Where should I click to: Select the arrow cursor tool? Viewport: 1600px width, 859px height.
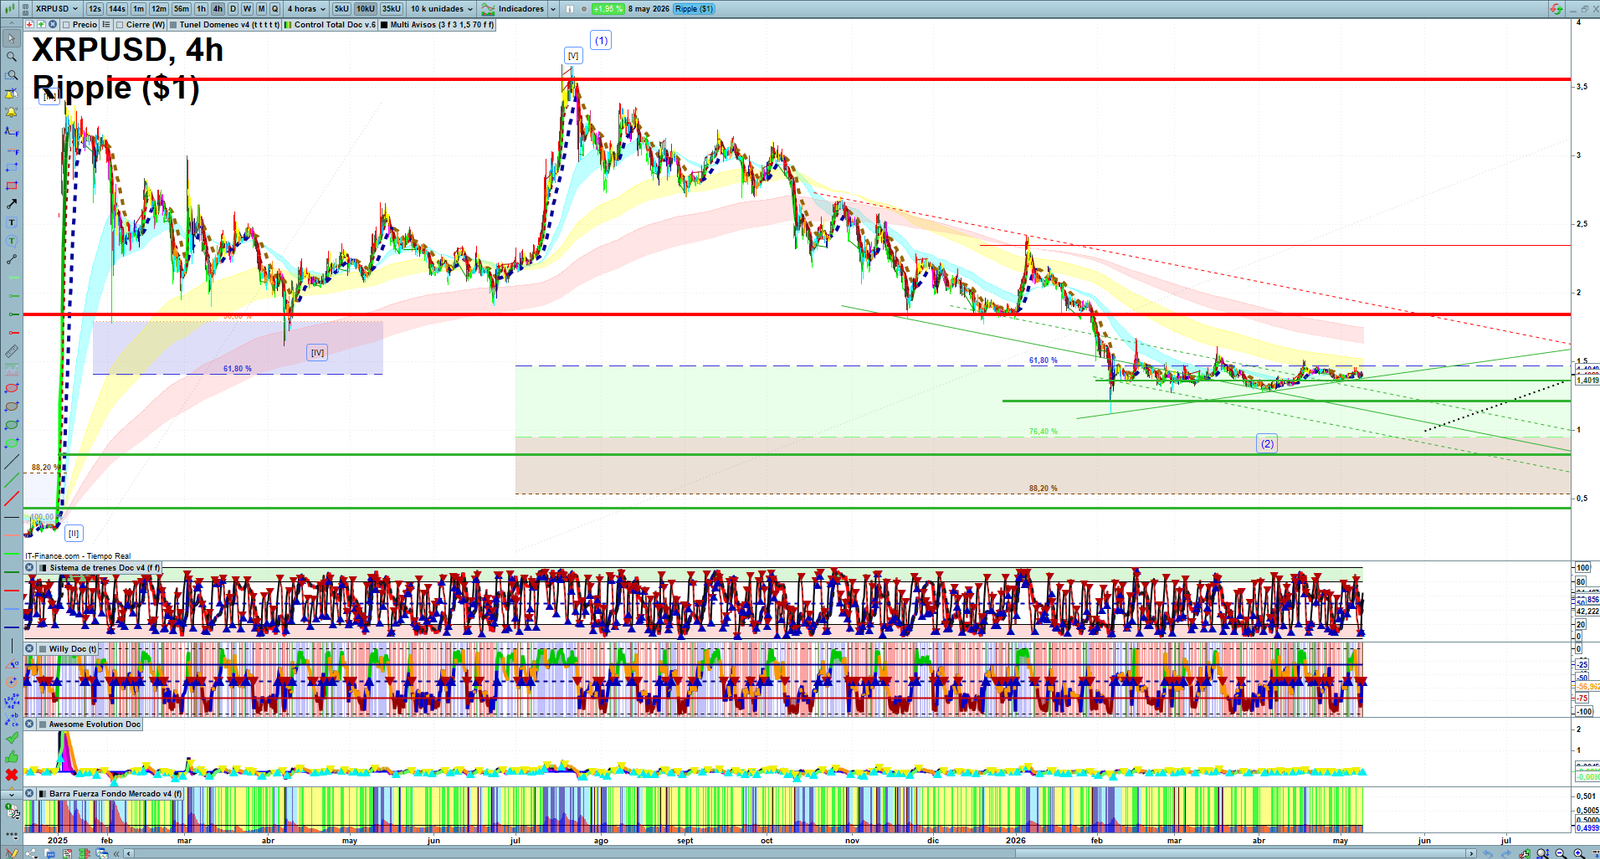tap(12, 38)
